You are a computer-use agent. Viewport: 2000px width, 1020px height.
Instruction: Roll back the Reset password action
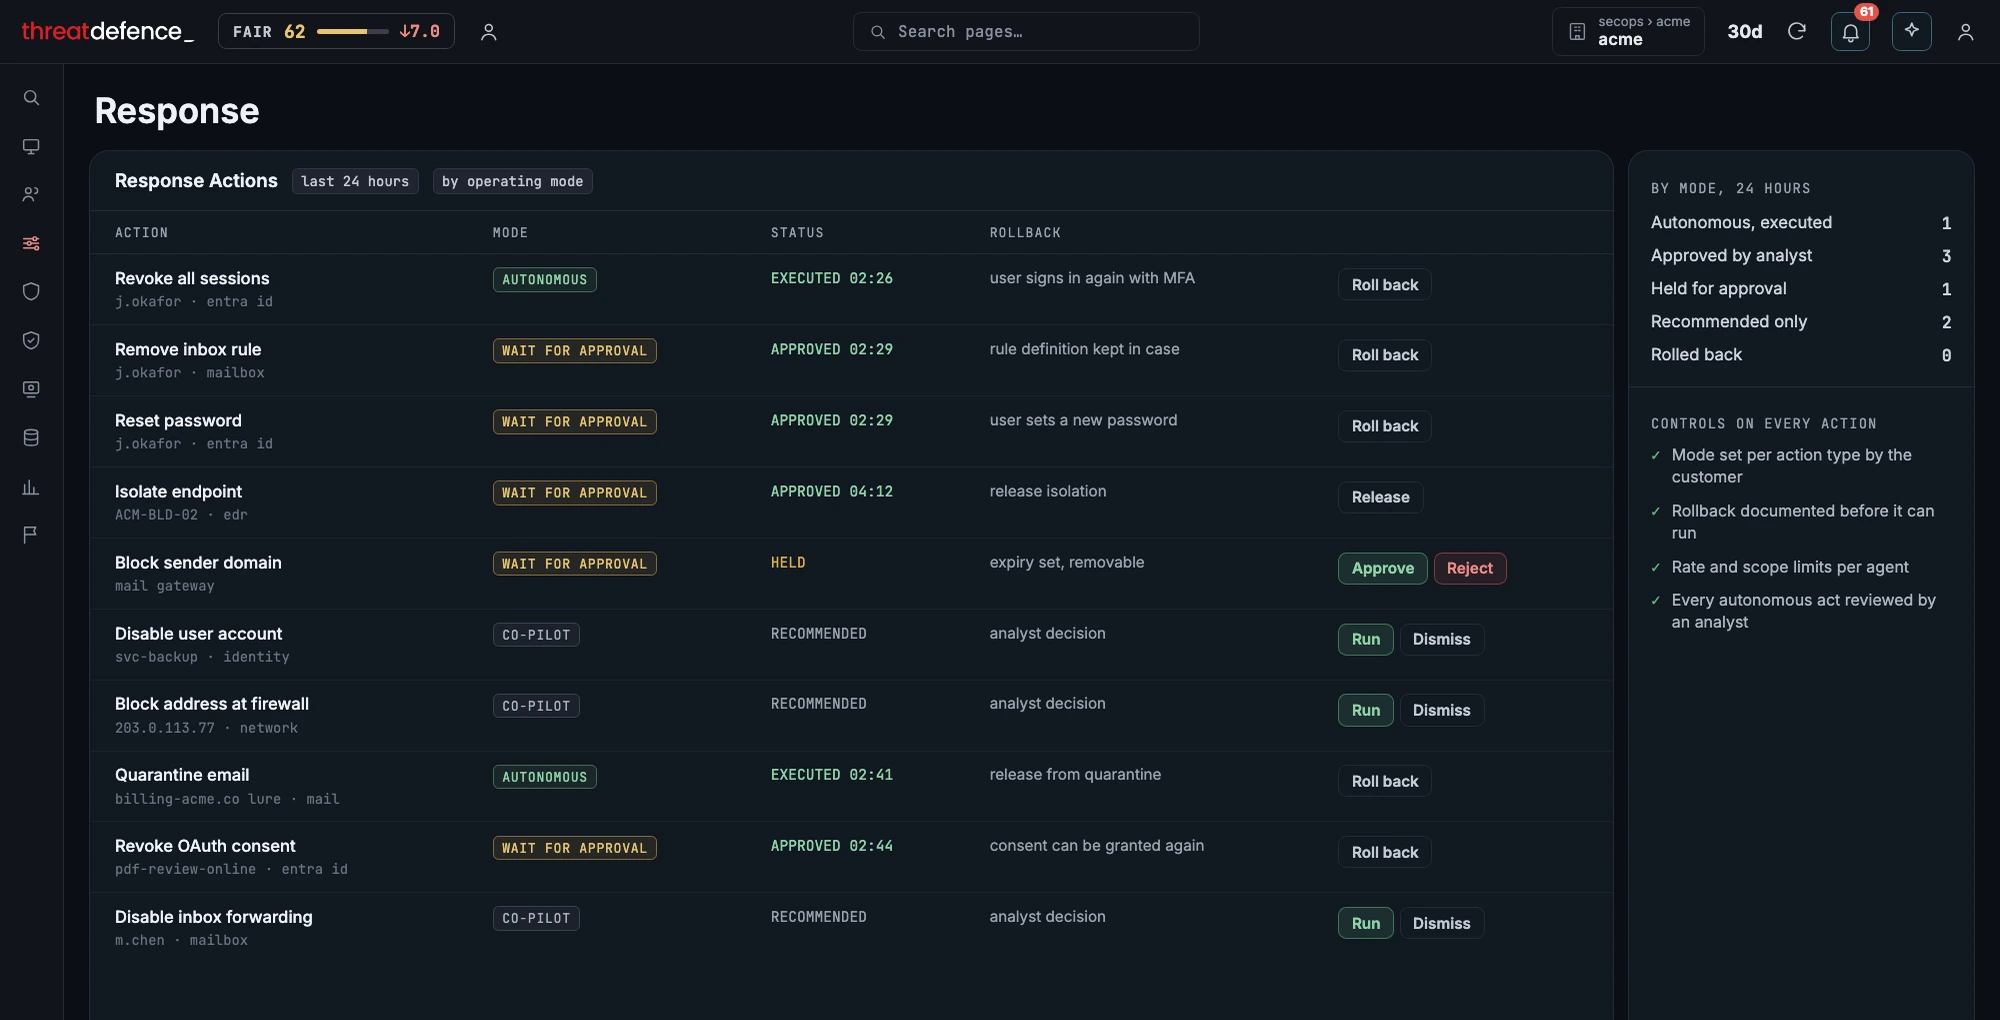tap(1384, 426)
